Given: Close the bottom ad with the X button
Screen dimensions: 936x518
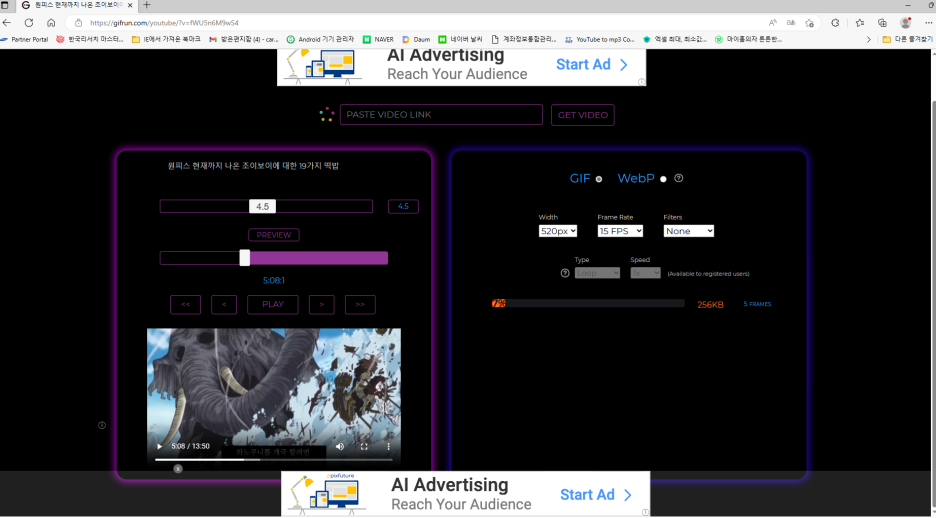Looking at the screenshot, I should pos(178,469).
